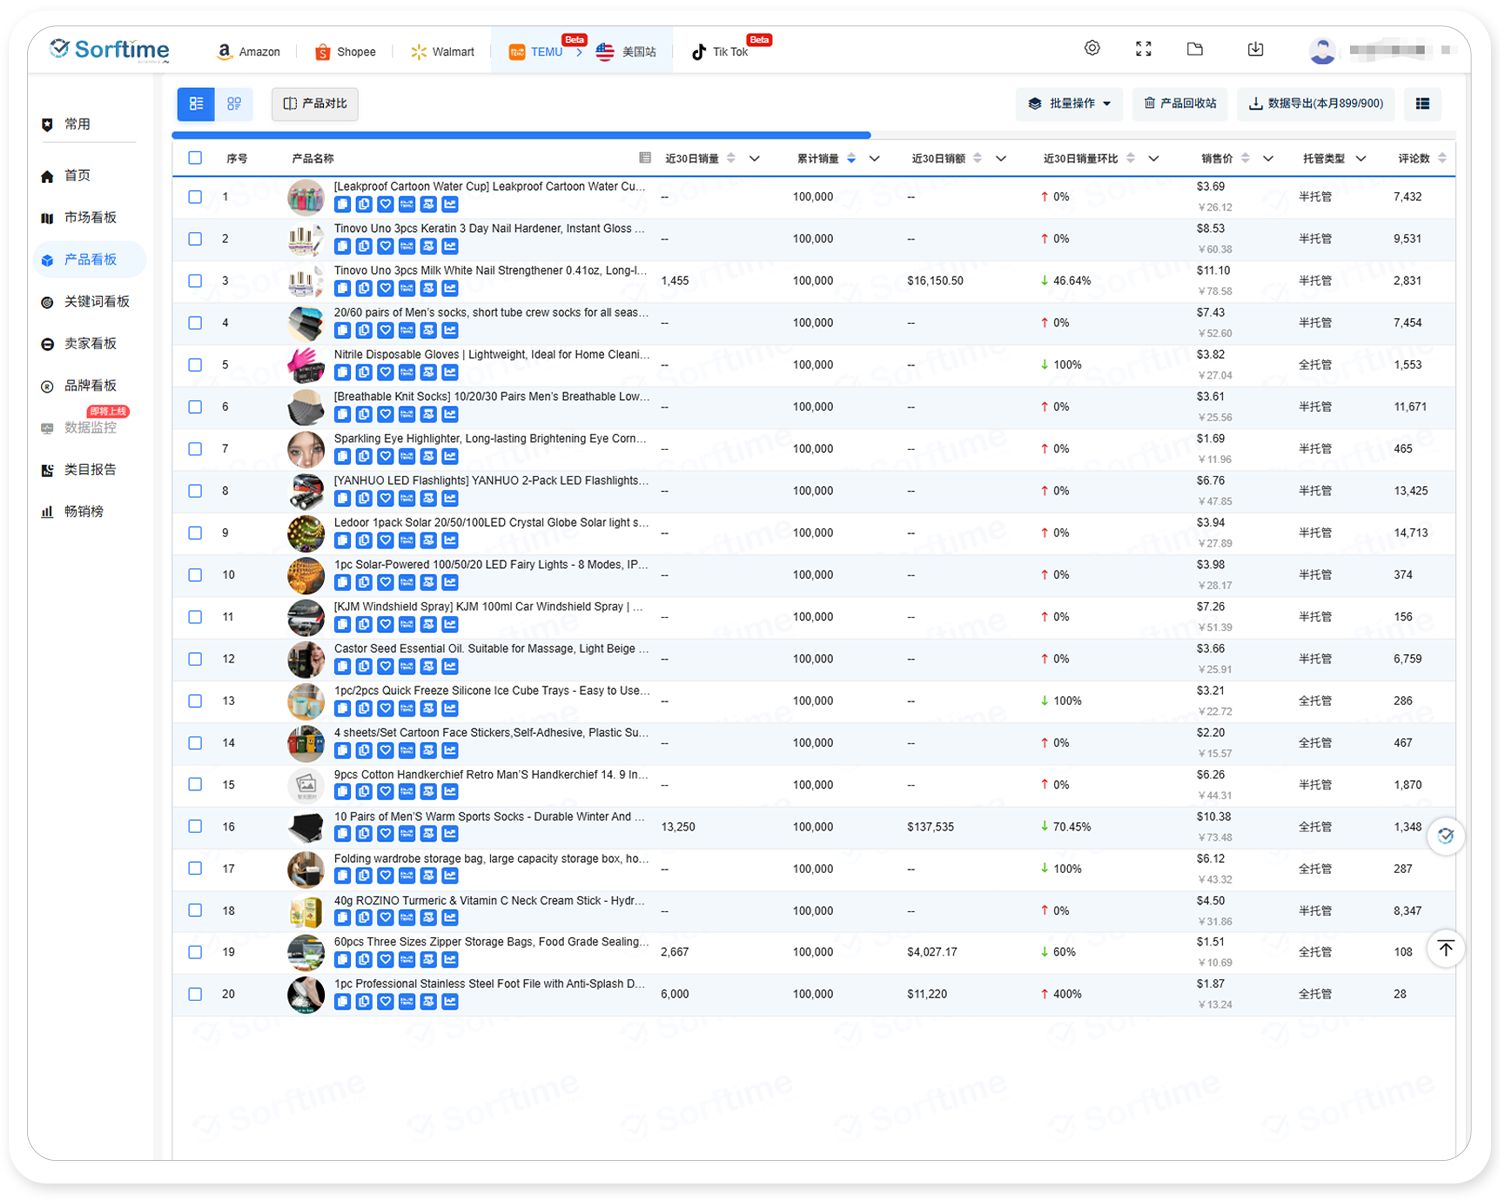The image size is (1500, 1200).
Task: Click the download inbox icon in header
Action: coord(1256,49)
